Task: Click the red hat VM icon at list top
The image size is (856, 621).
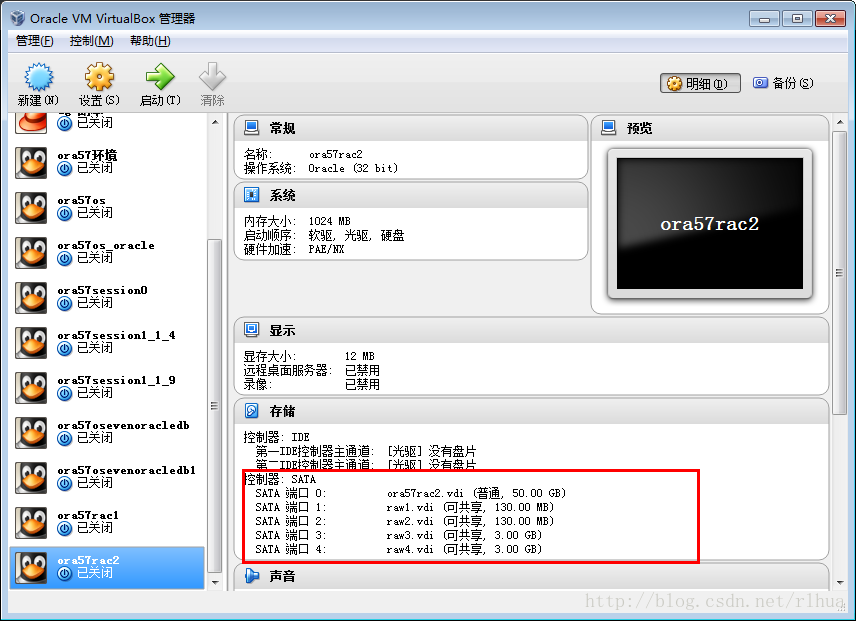Action: 32,122
